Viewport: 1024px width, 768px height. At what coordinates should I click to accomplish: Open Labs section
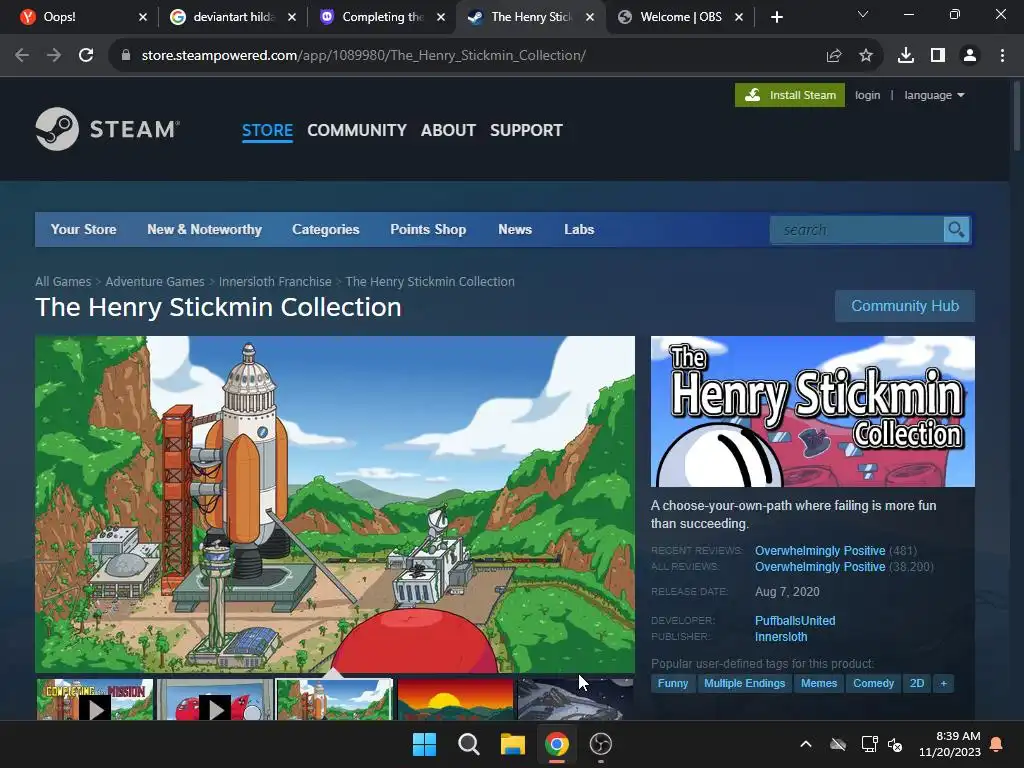[x=579, y=229]
